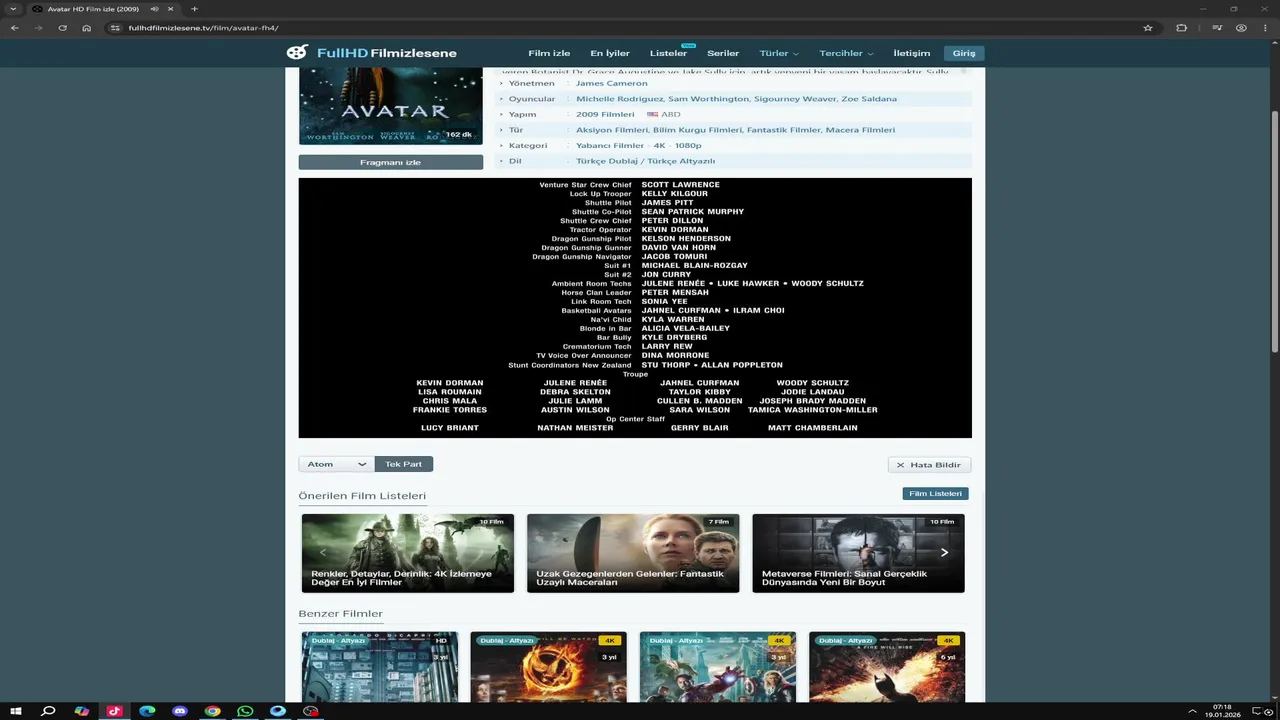
Task: Open Michelle Rodriguez actor link
Action: pos(619,99)
